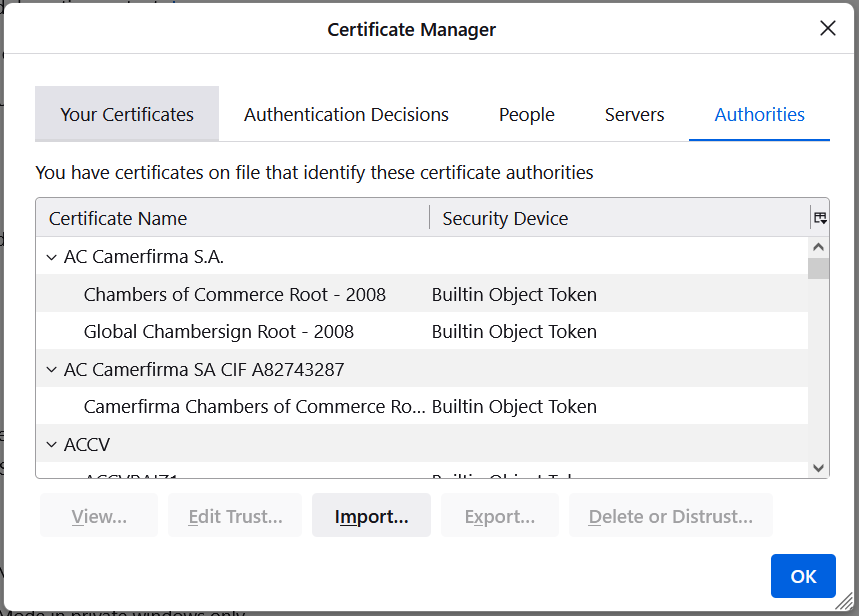Select Global Chambersign Root - 2008 row
Viewport: 859px width, 616px height.
[x=219, y=332]
